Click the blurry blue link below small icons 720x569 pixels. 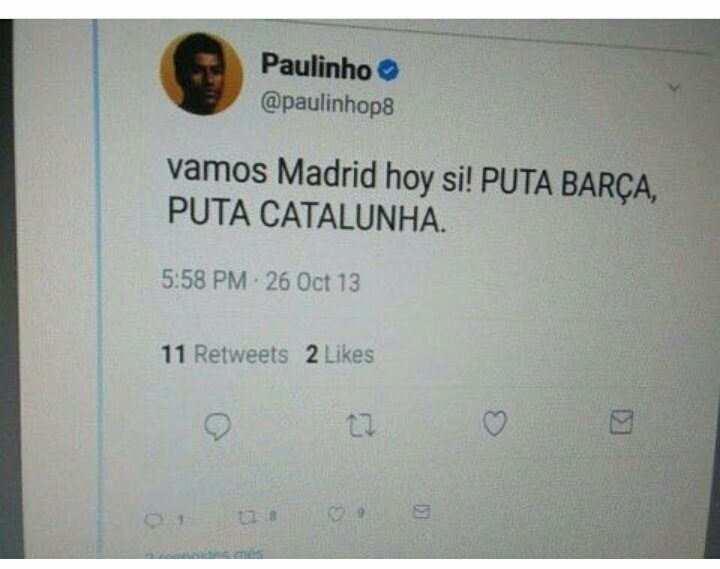tap(205, 554)
